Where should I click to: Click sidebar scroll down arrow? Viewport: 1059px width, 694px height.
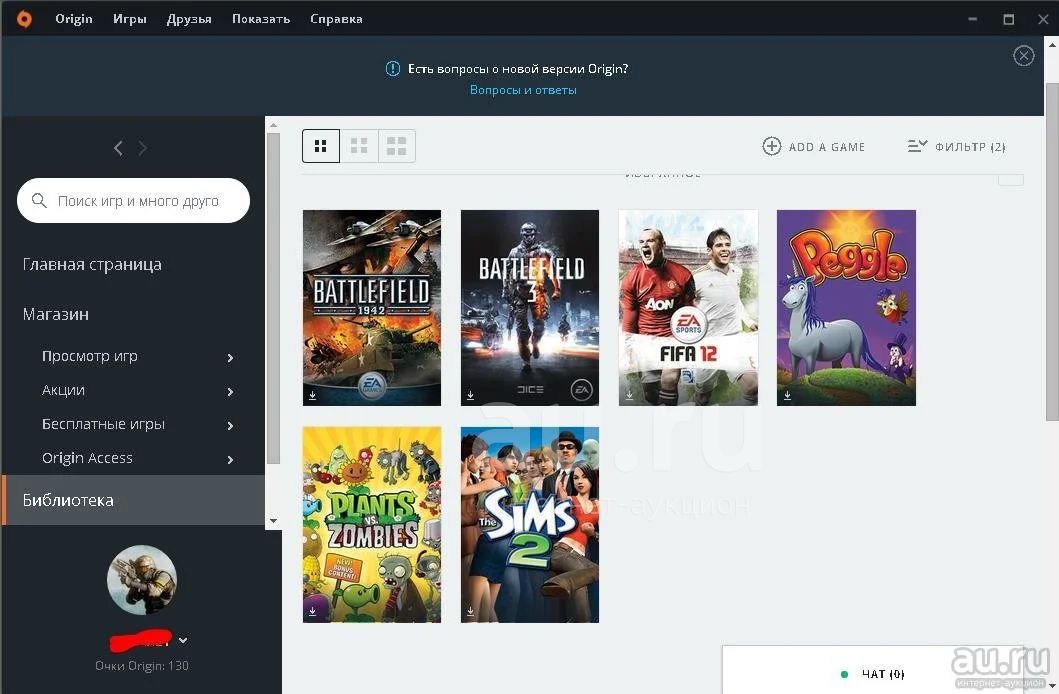tap(274, 520)
